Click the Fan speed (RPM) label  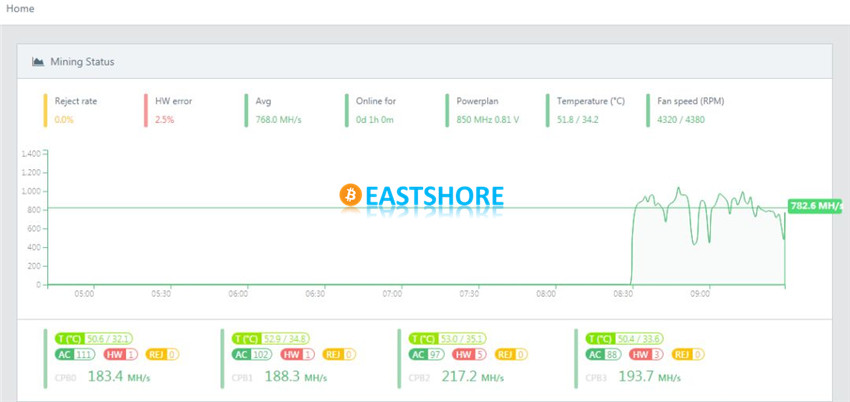point(691,101)
